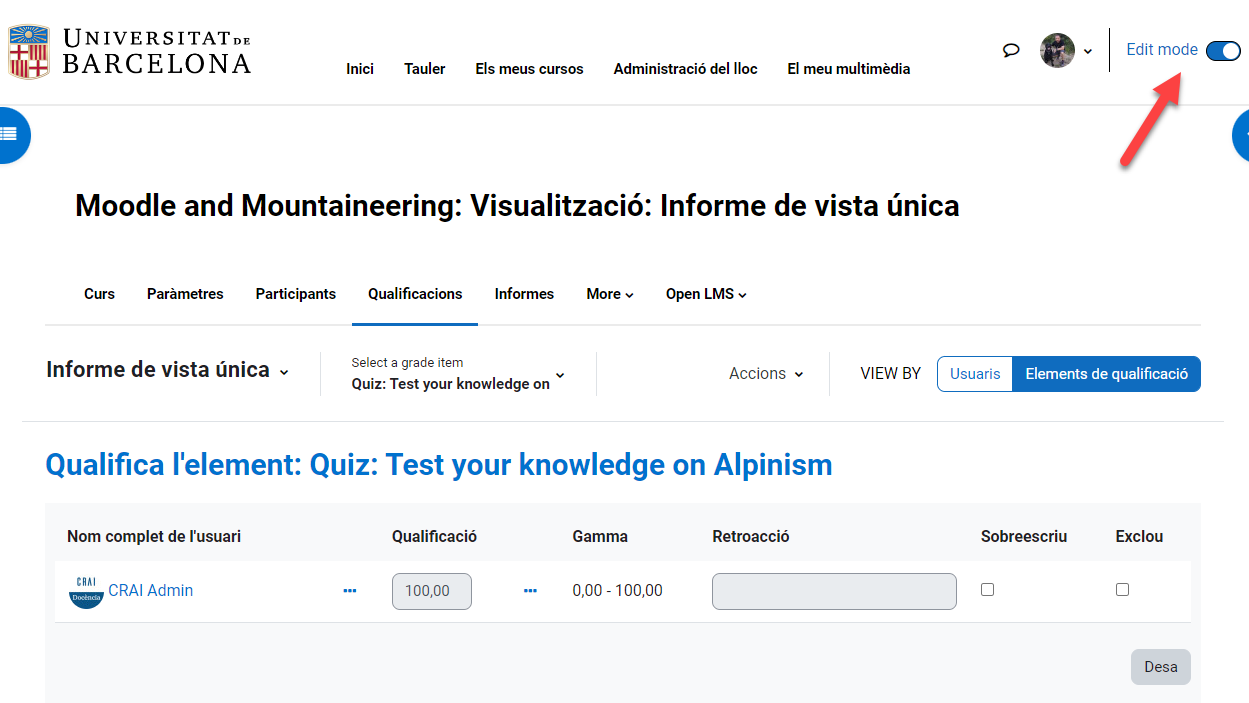Click the Retroacció feedback text field

click(x=834, y=591)
